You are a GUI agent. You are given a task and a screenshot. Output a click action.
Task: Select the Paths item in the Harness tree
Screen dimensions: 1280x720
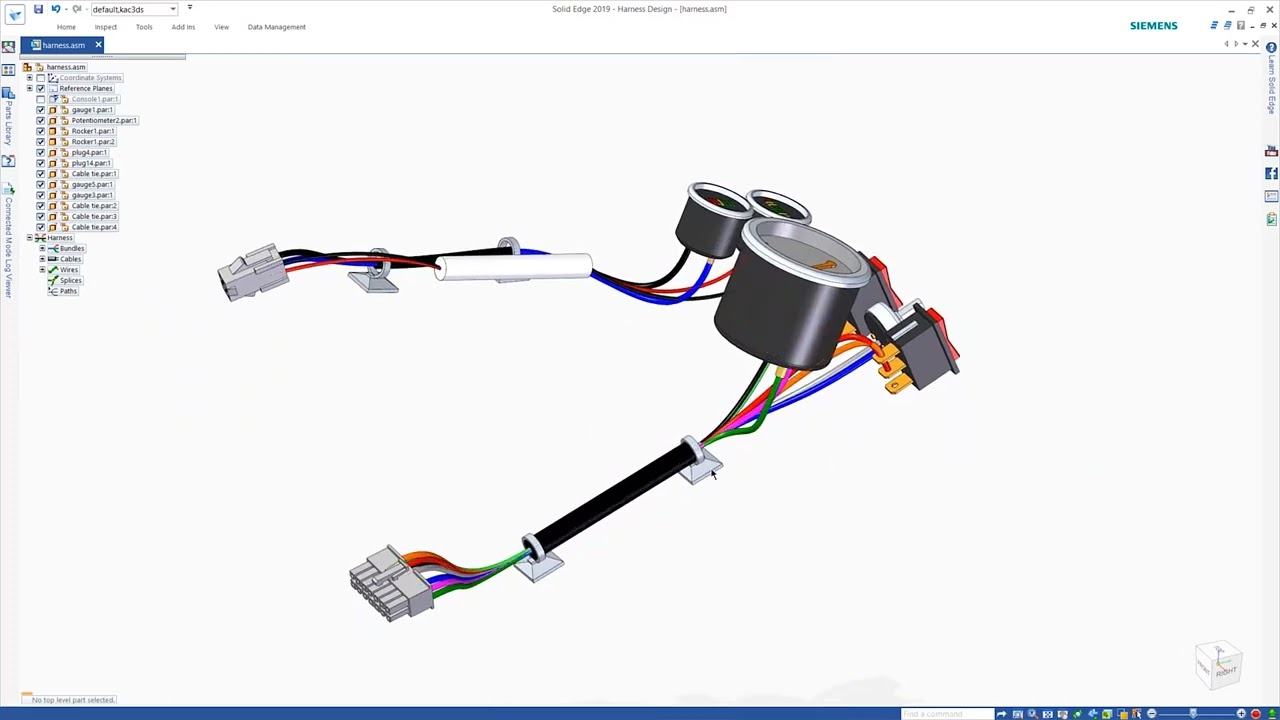tap(68, 291)
